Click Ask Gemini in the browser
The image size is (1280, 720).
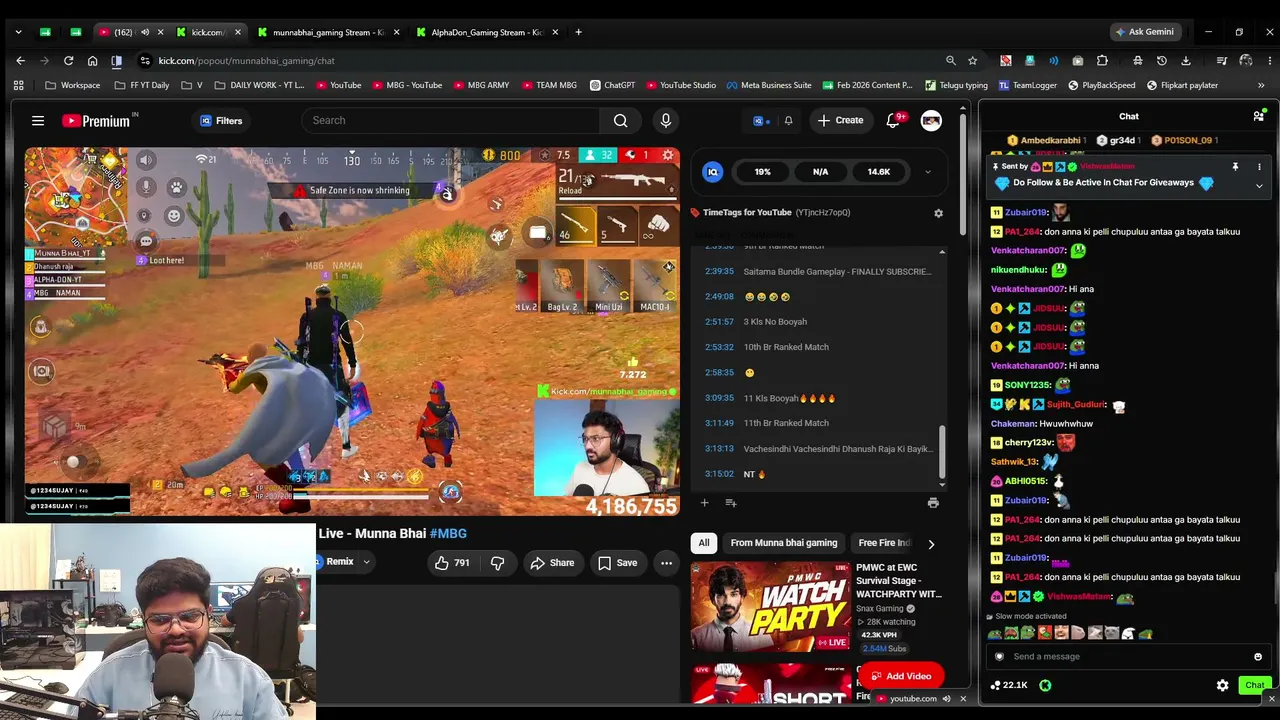click(x=1146, y=32)
